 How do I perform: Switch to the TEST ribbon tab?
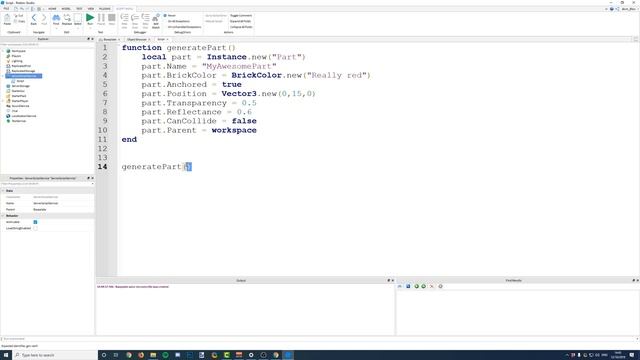[x=79, y=9]
